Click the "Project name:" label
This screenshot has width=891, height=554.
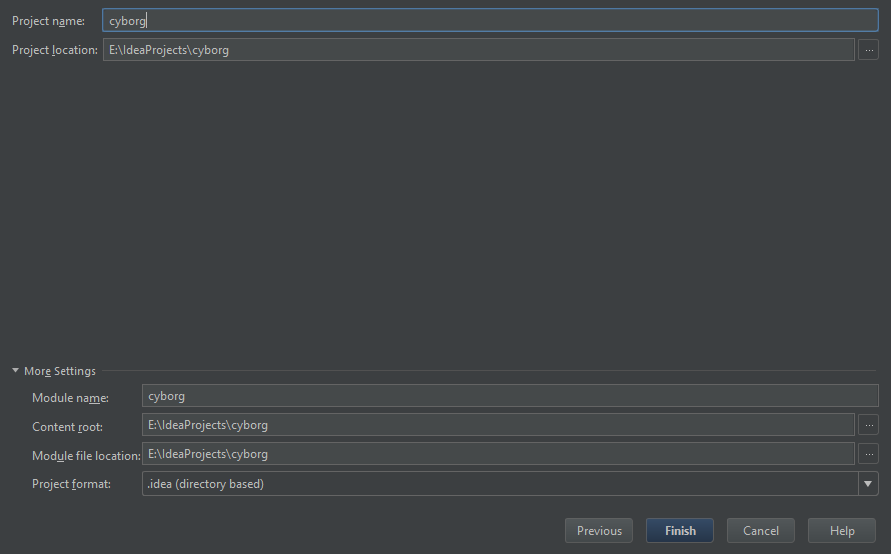pos(48,21)
